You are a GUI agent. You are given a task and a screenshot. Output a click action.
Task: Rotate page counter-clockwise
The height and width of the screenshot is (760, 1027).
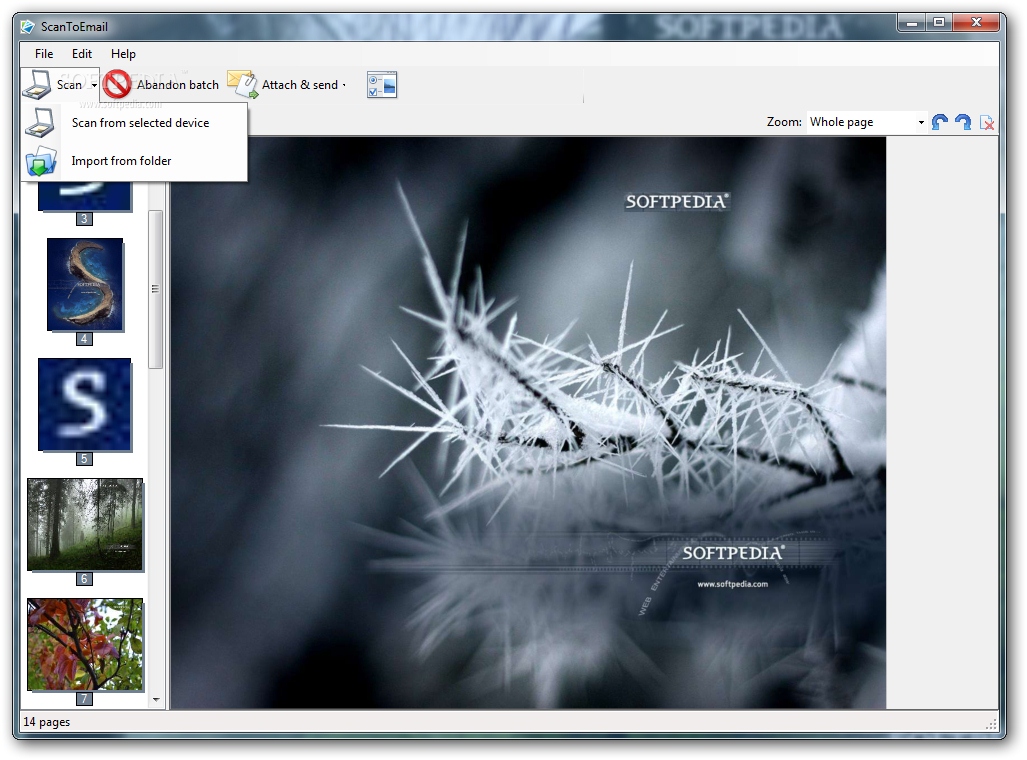[x=940, y=122]
